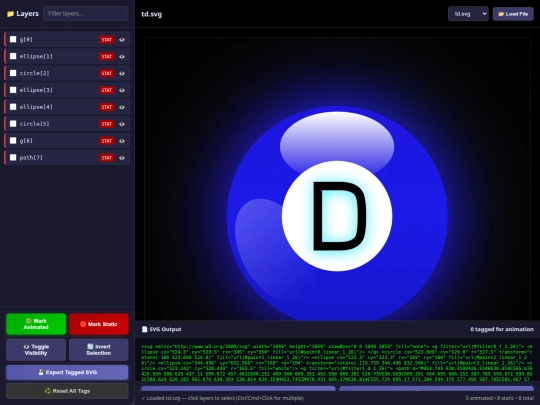Click the Layers folder icon
Viewport: 540px width, 405px height.
10,14
